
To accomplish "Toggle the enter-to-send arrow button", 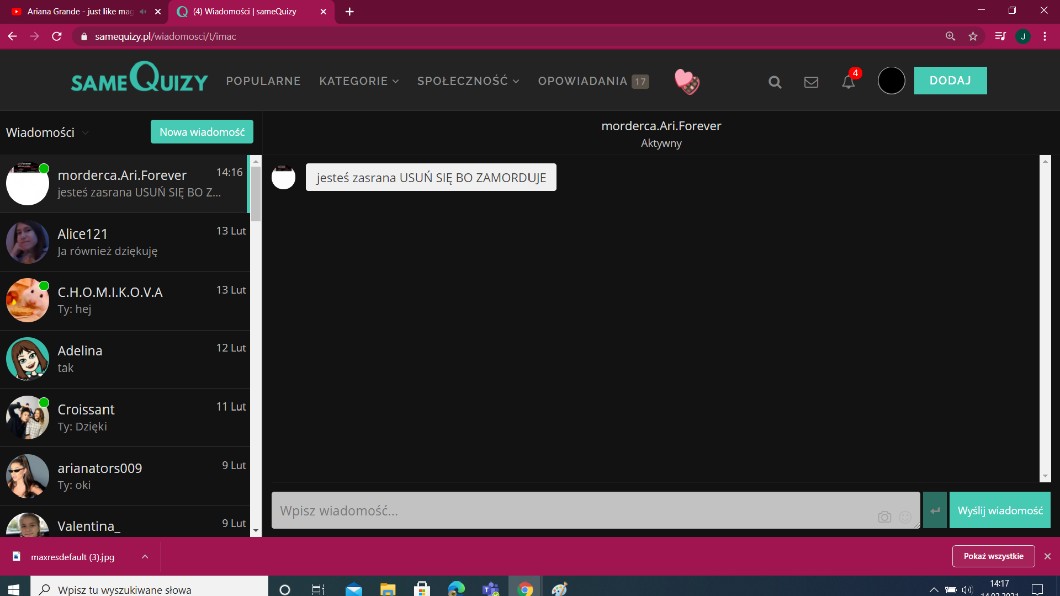I will [x=935, y=510].
